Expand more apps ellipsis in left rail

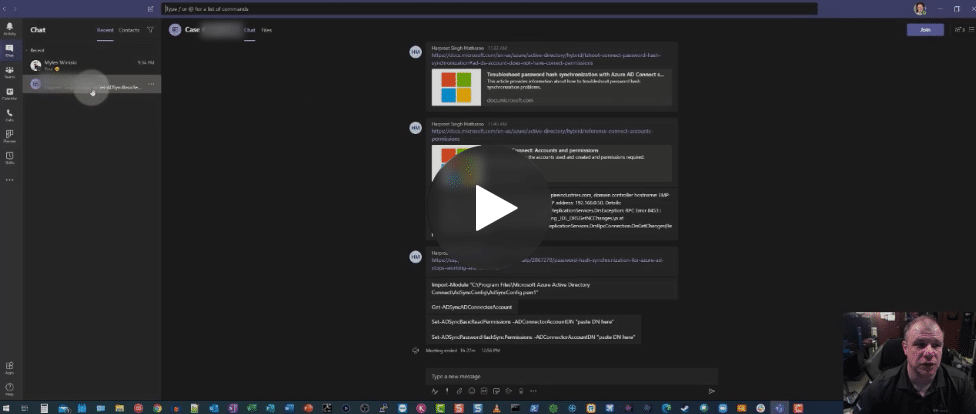pyautogui.click(x=9, y=180)
